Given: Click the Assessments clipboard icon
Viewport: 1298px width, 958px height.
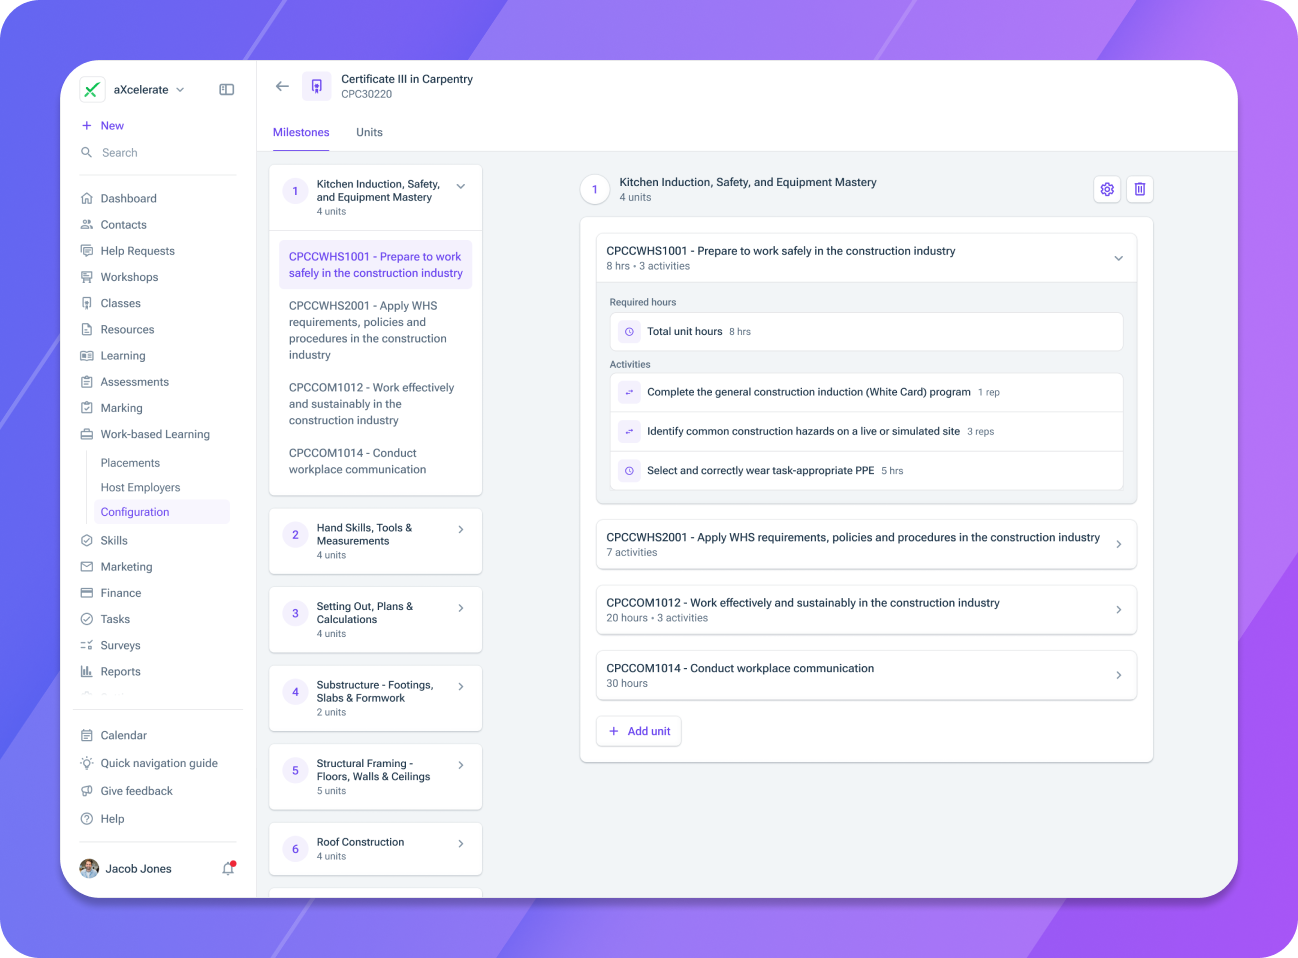Looking at the screenshot, I should (87, 382).
